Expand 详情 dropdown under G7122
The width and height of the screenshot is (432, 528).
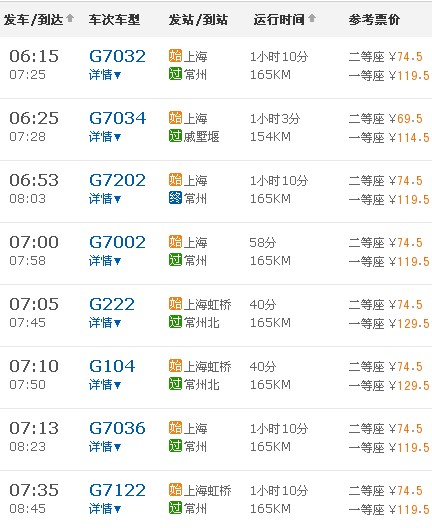point(105,509)
